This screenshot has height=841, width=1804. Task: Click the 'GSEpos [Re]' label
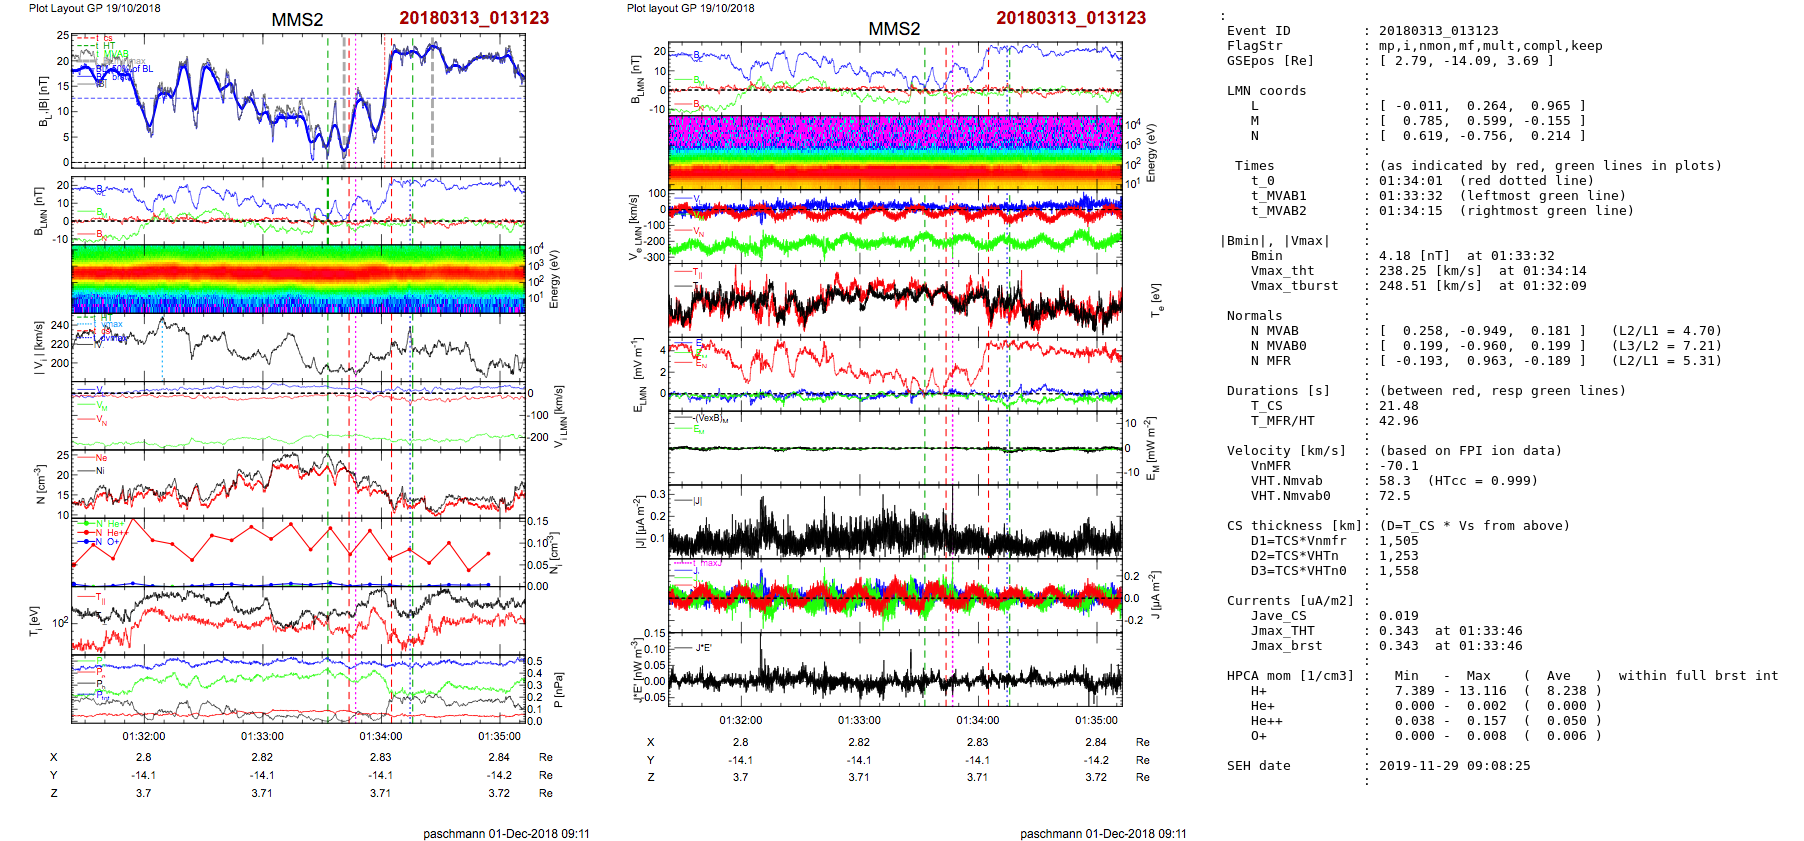click(x=1271, y=61)
